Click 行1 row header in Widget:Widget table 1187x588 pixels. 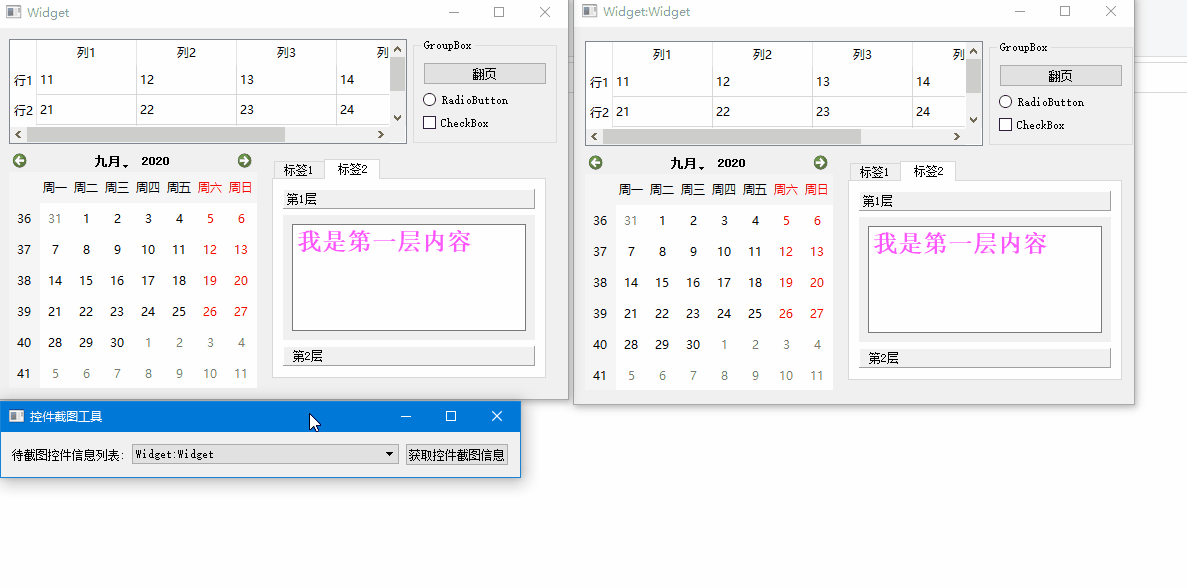[x=600, y=82]
